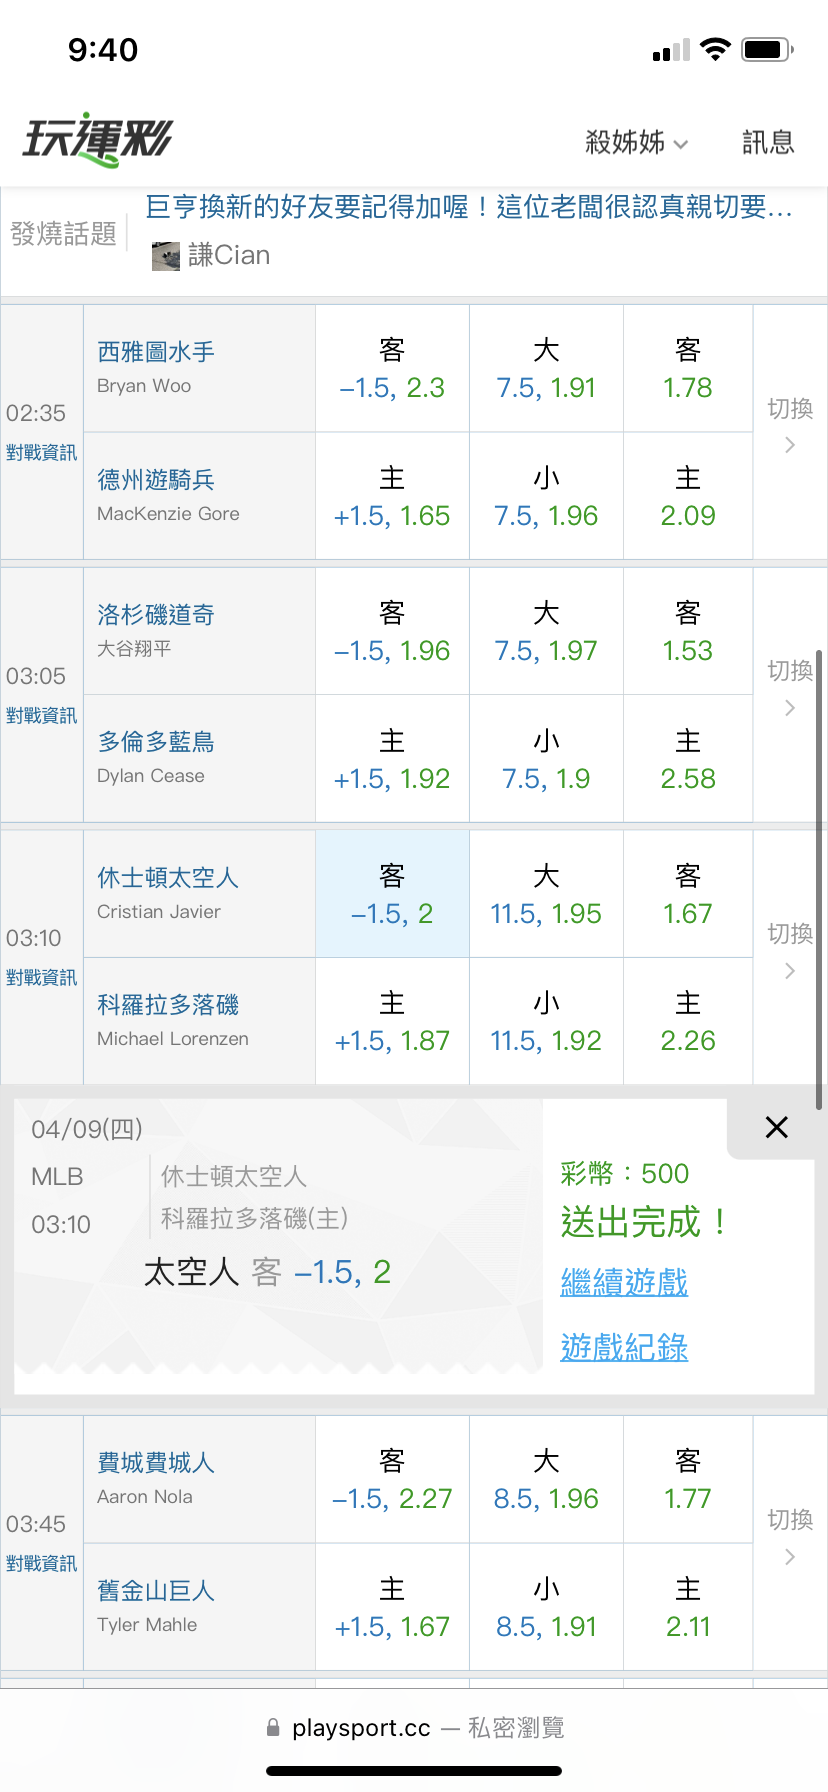Viewport: 828px width, 1792px height.
Task: Open 對戰資訊 for the 02:35 game
Action: click(x=41, y=453)
